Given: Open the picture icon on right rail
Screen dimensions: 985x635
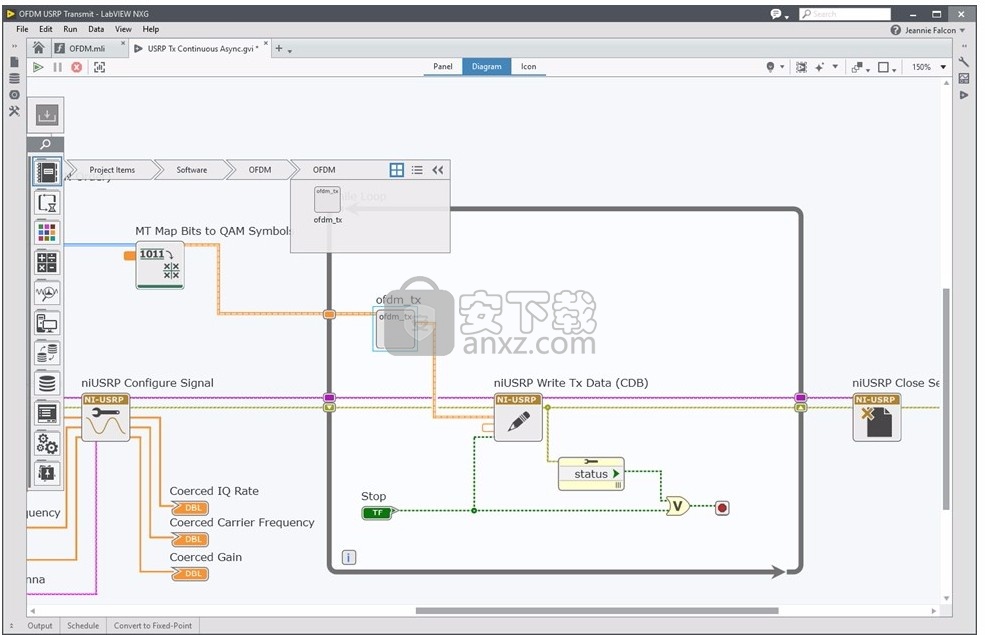Looking at the screenshot, I should [964, 79].
